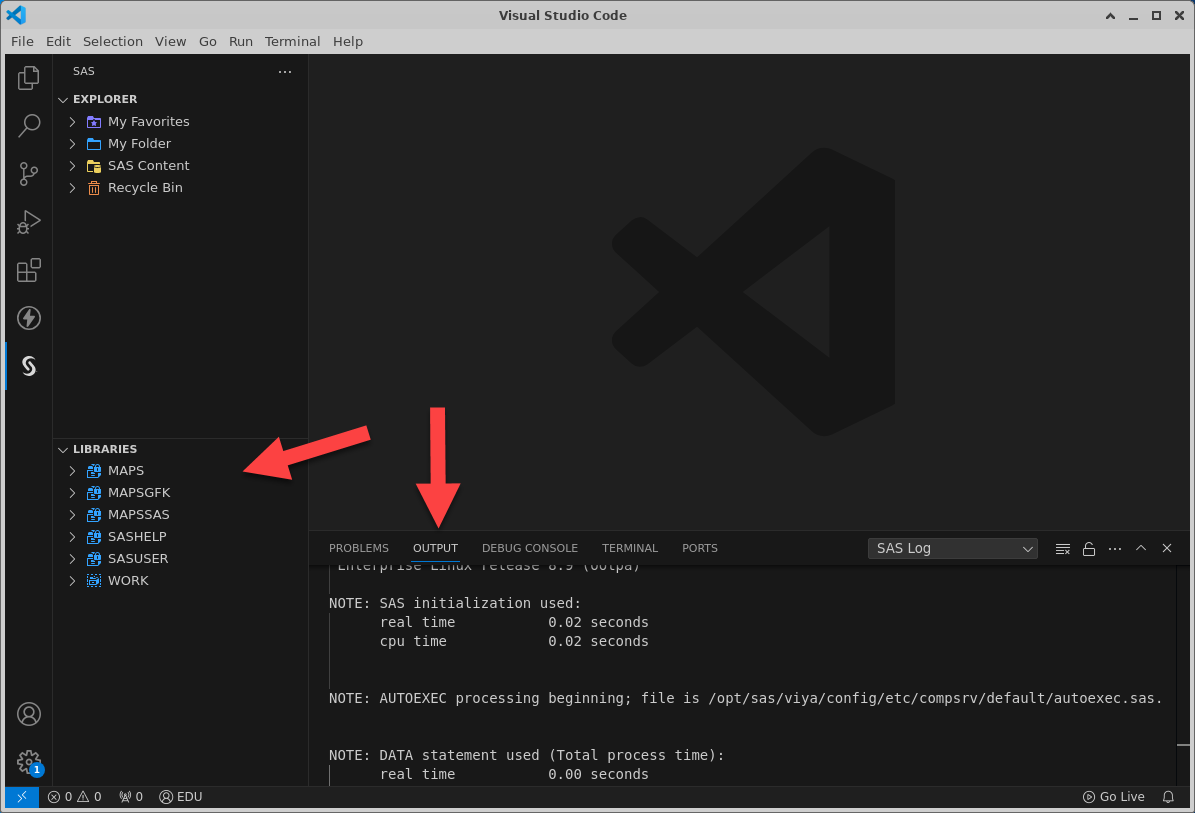Viewport: 1195px width, 813px height.
Task: Open the Search view icon
Action: pos(29,125)
